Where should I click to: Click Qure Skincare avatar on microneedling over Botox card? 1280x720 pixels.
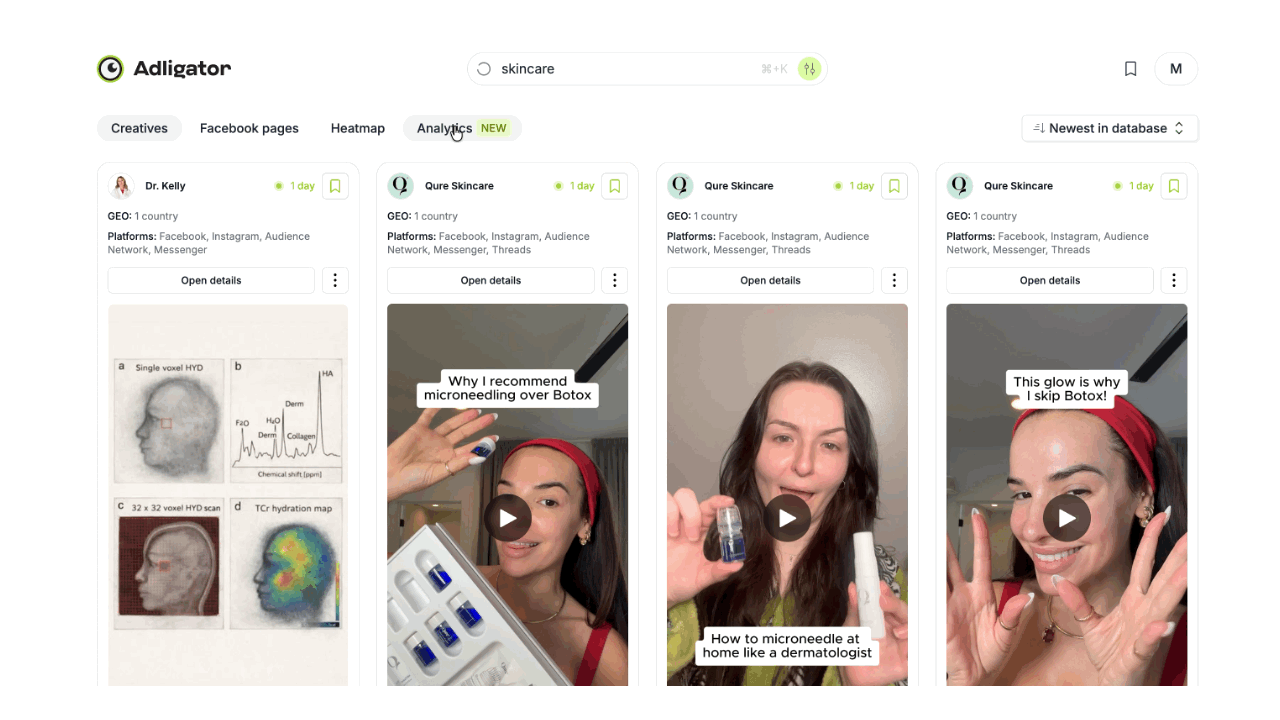click(x=400, y=186)
